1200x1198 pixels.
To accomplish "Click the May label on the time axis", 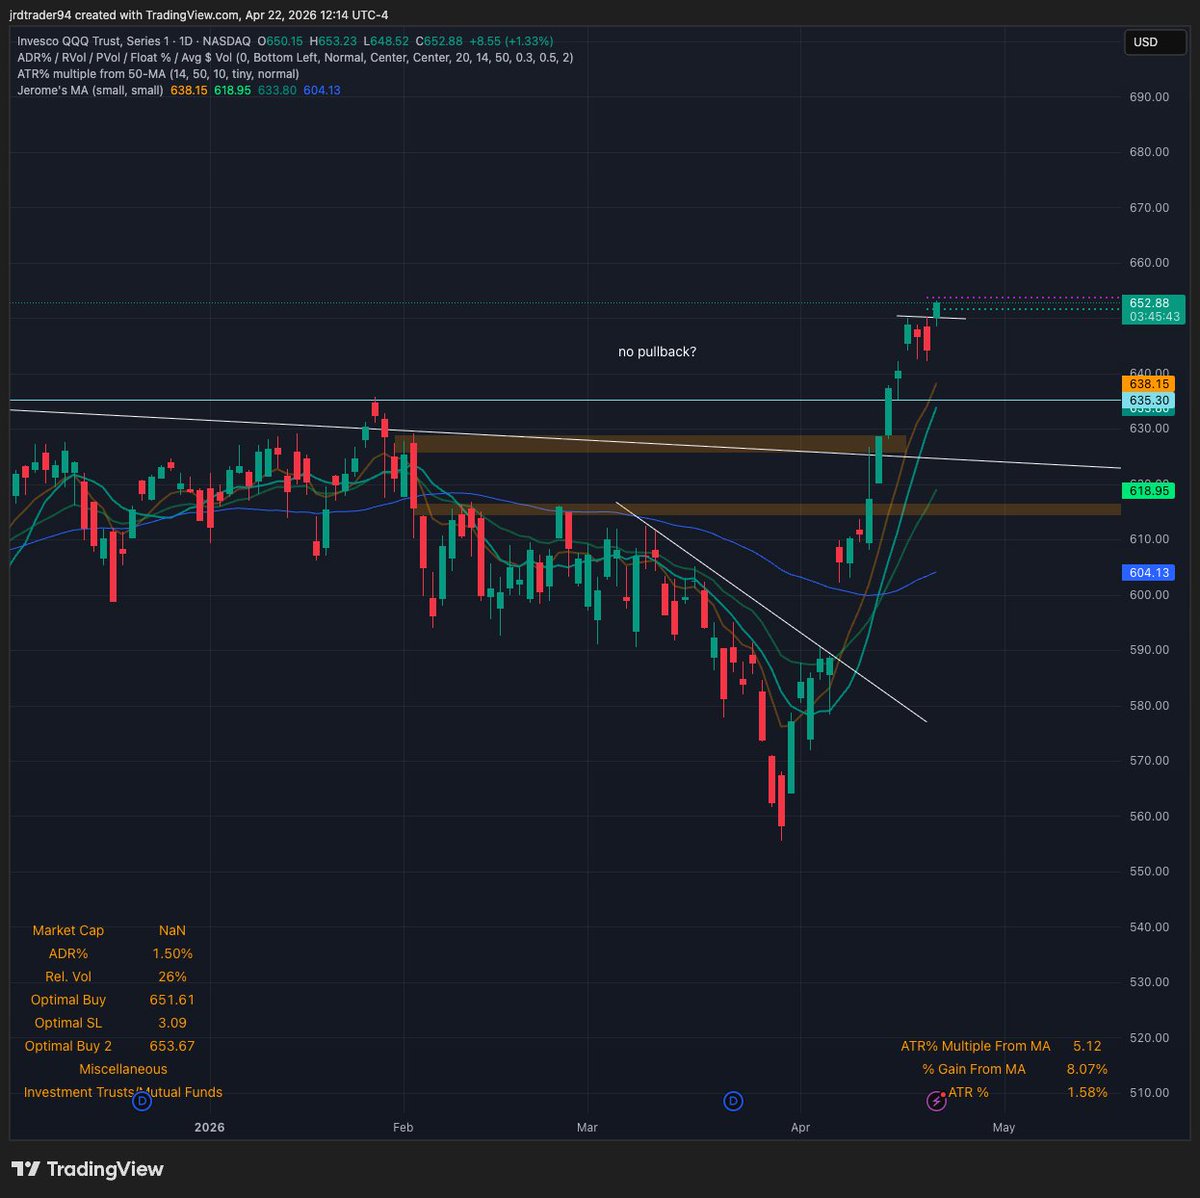I will 1004,1127.
